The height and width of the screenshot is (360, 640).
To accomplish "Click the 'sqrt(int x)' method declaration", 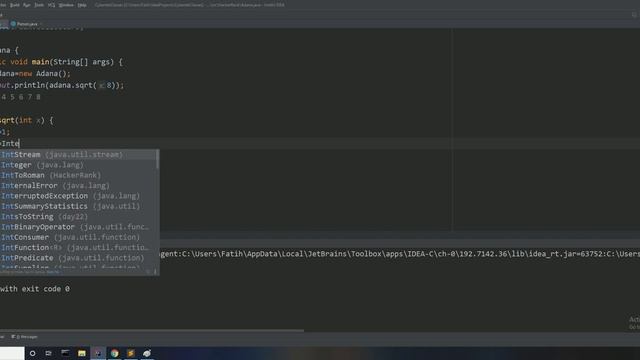I will click(x=22, y=120).
